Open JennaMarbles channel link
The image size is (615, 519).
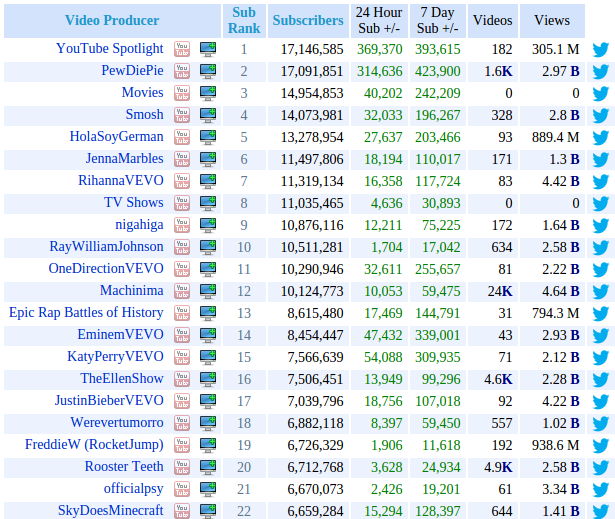[x=124, y=158]
